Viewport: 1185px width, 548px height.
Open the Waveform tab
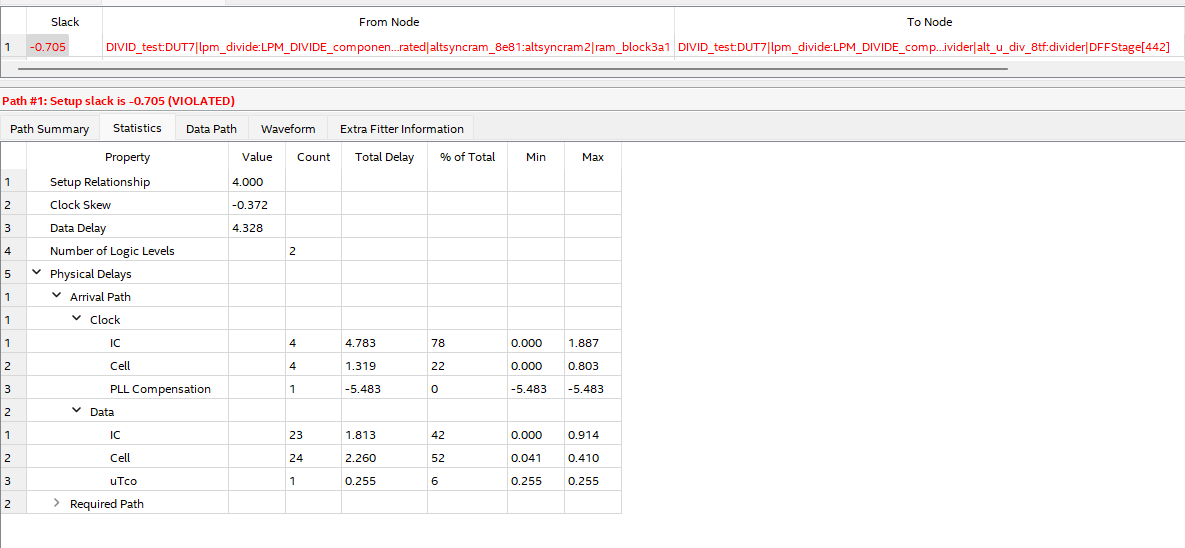[288, 128]
